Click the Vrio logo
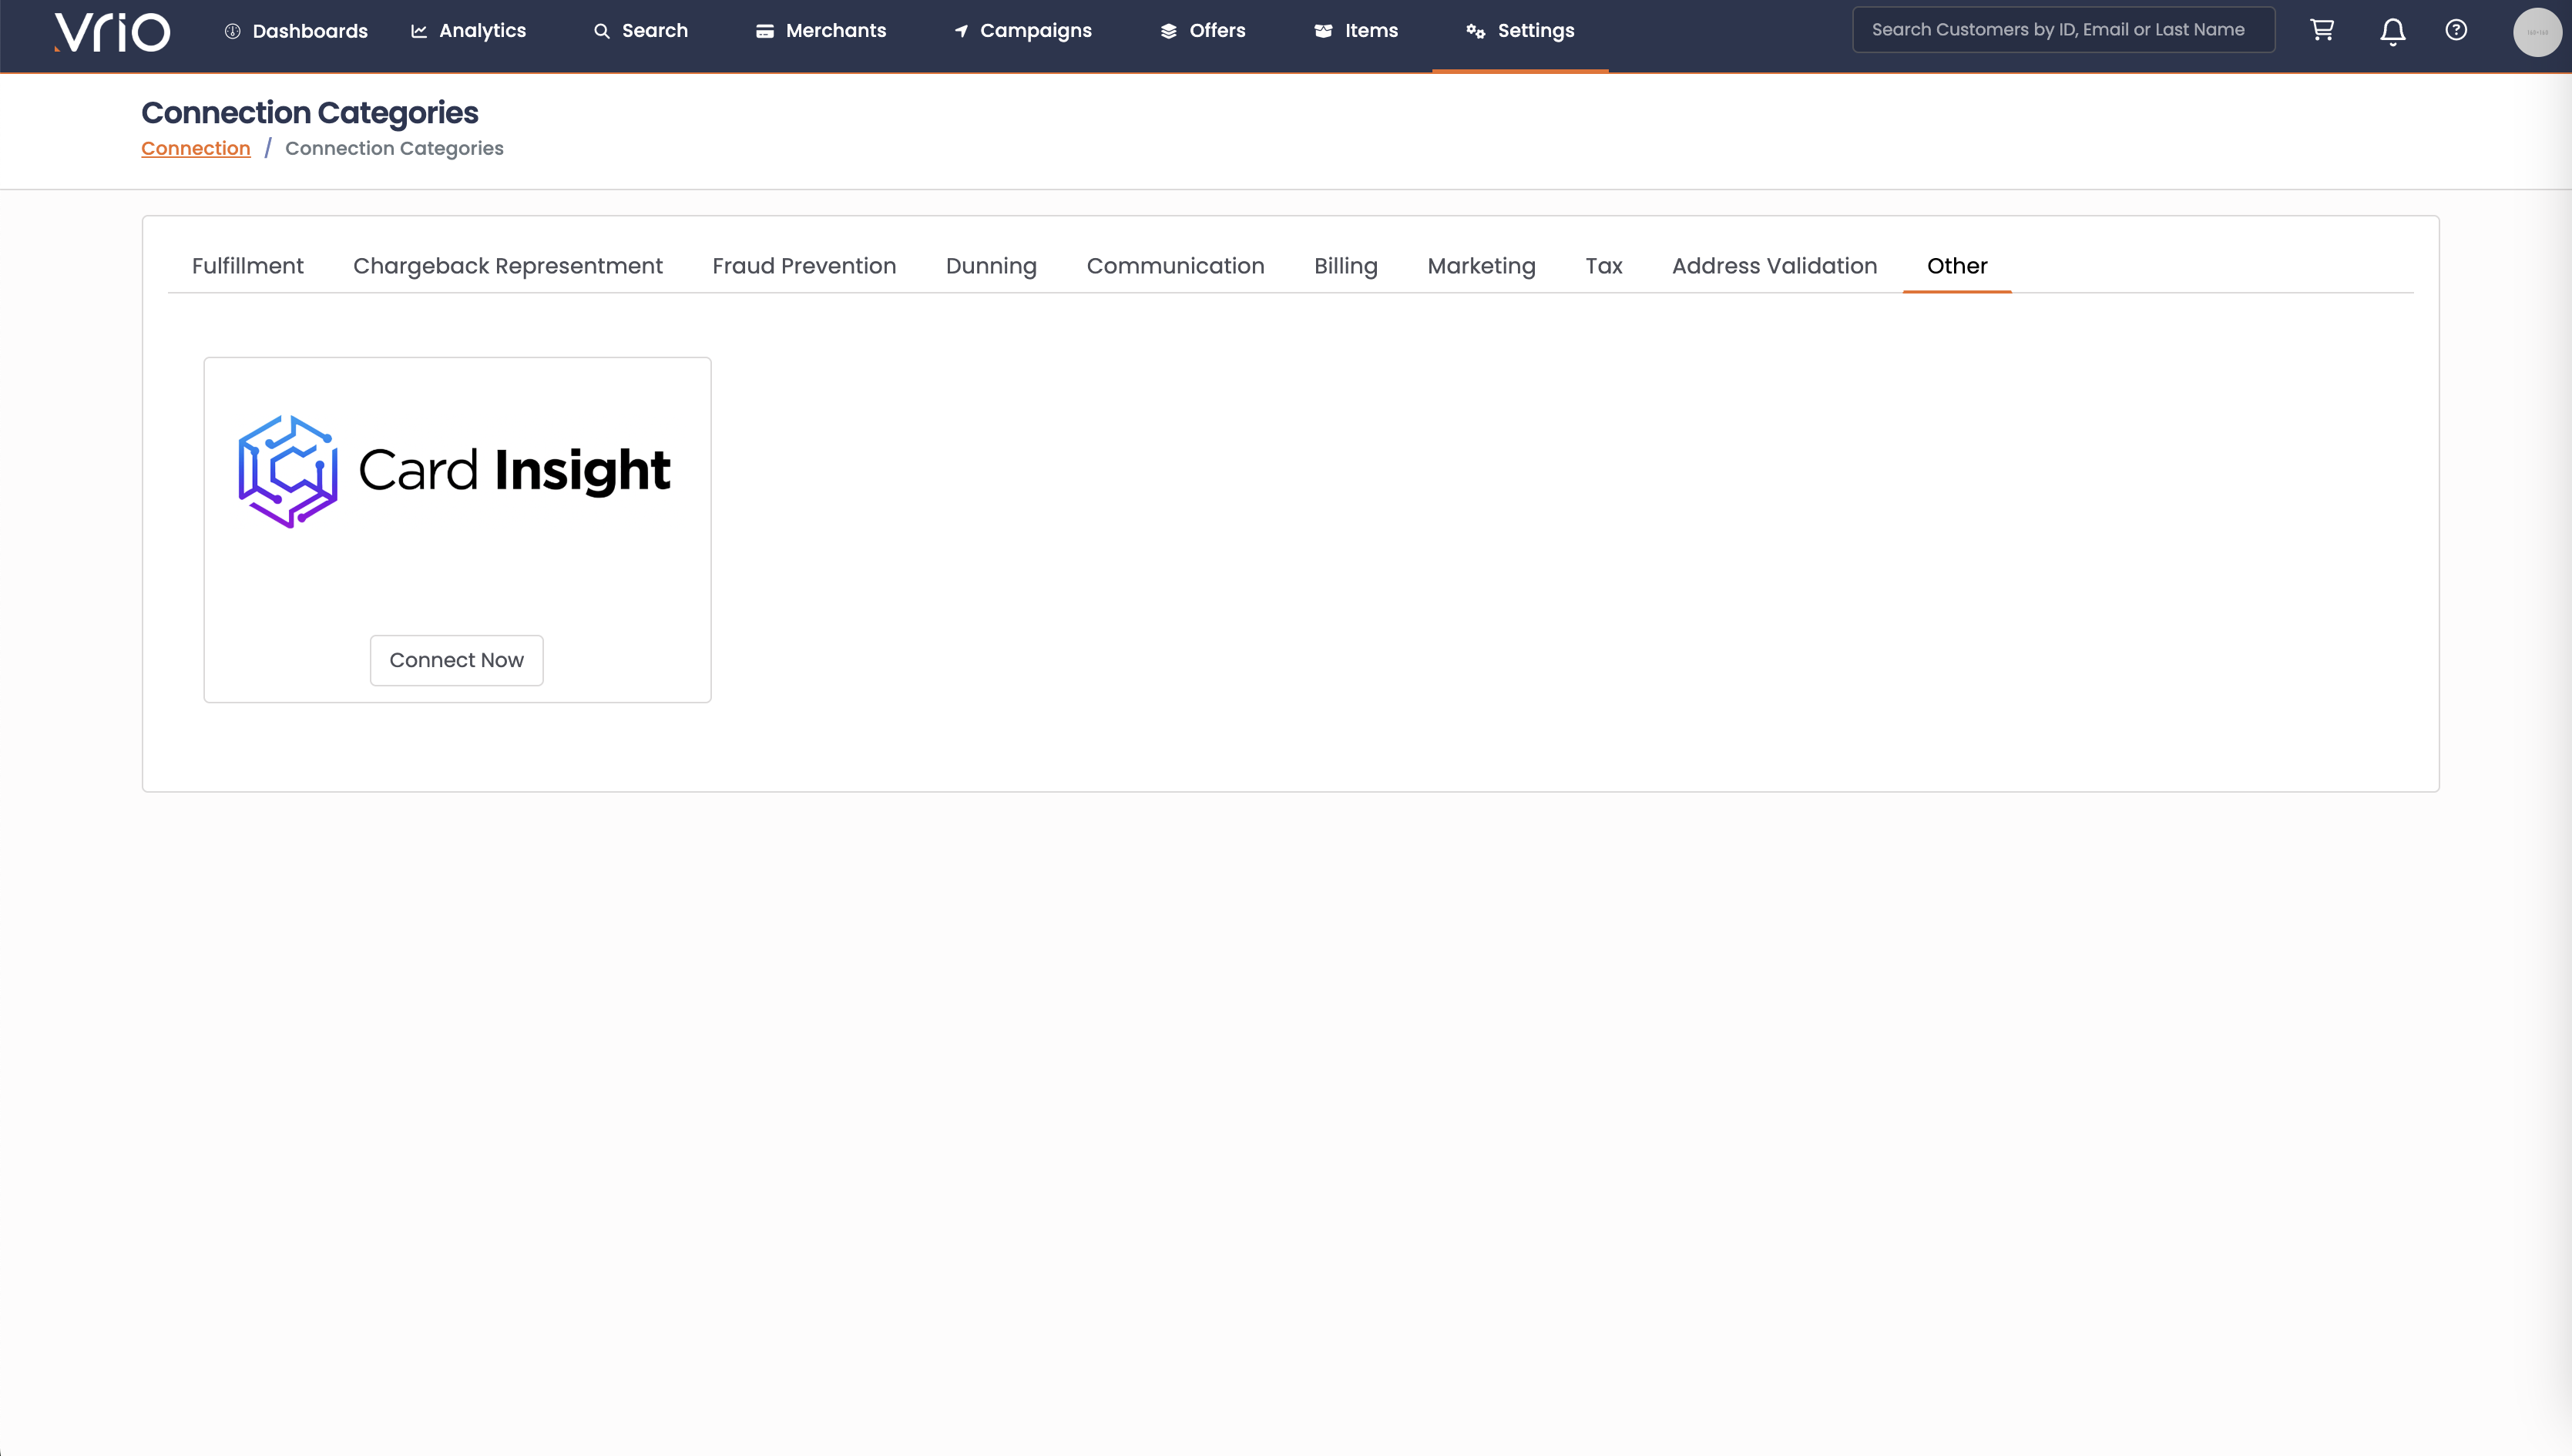This screenshot has height=1456, width=2572. tap(112, 32)
